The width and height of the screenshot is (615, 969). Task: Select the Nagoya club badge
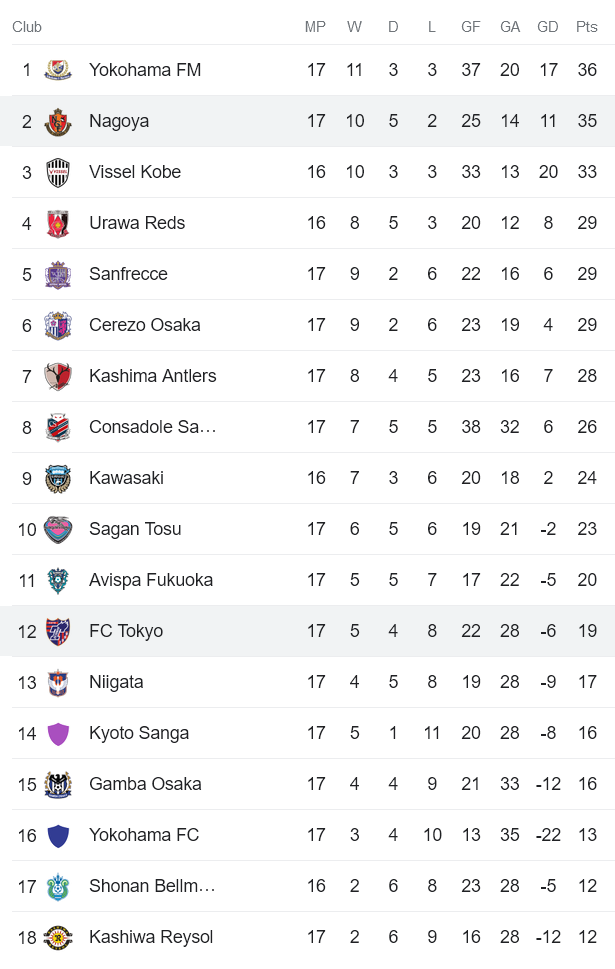tap(57, 121)
